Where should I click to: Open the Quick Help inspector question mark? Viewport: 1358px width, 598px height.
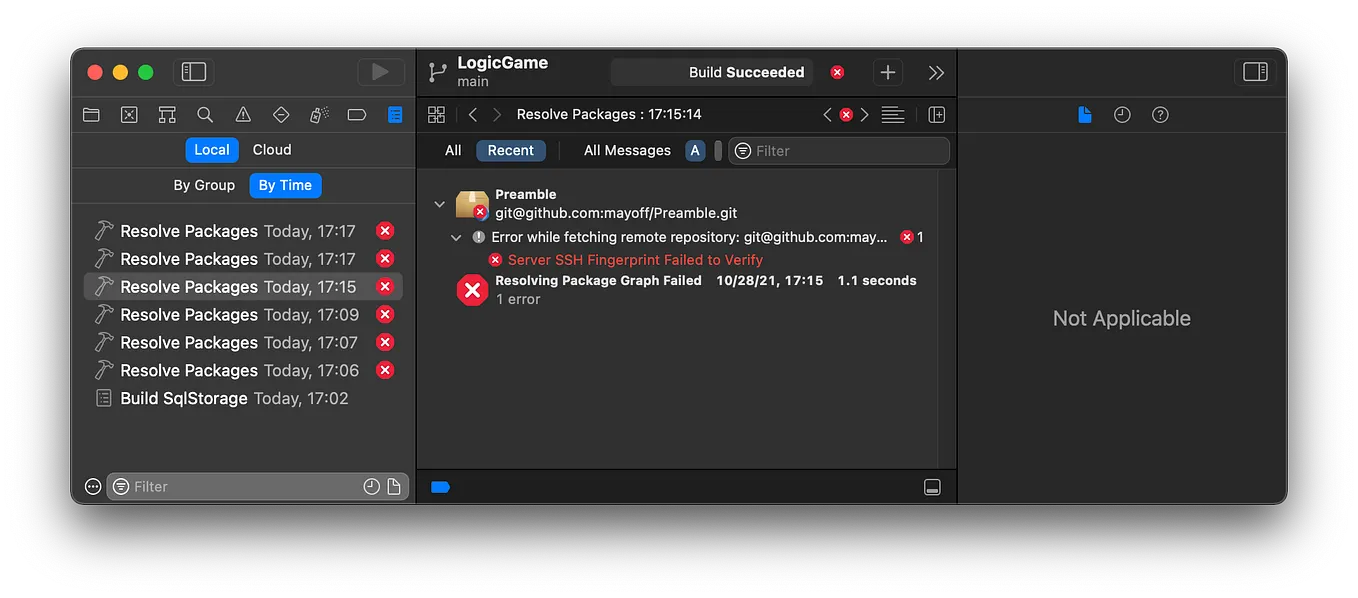pos(1159,114)
